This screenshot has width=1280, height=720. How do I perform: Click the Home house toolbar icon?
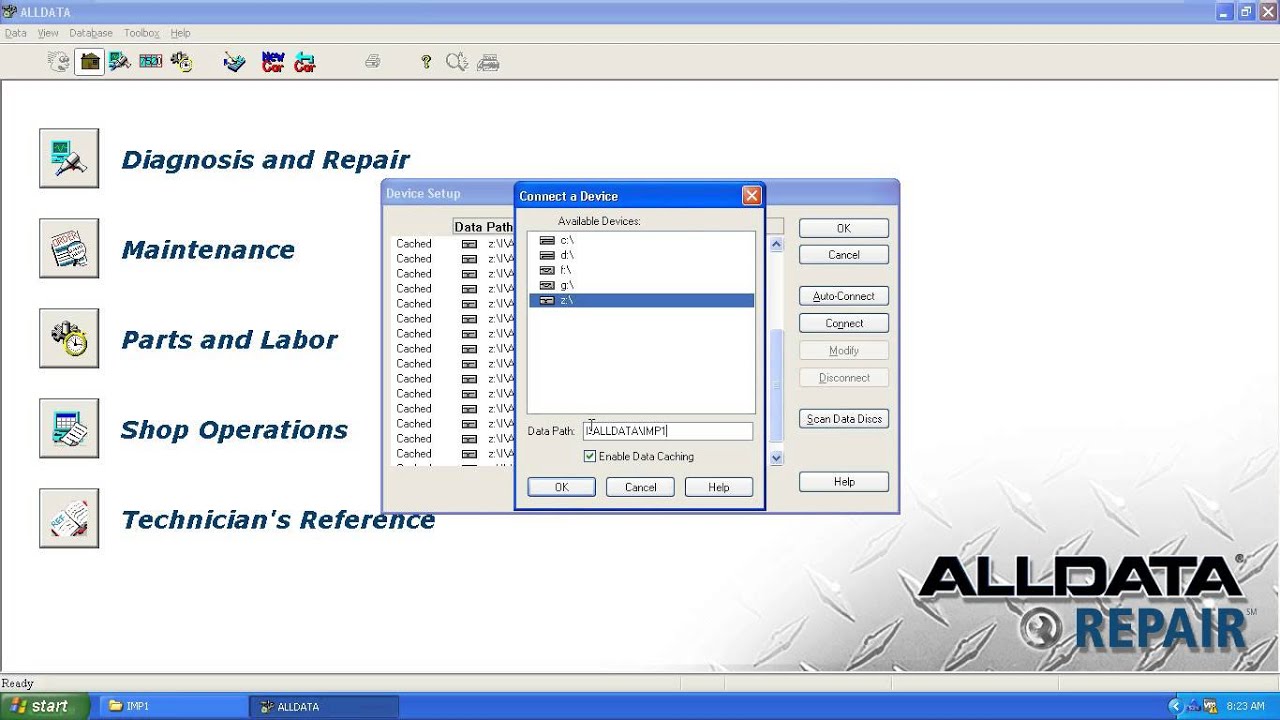(x=90, y=62)
